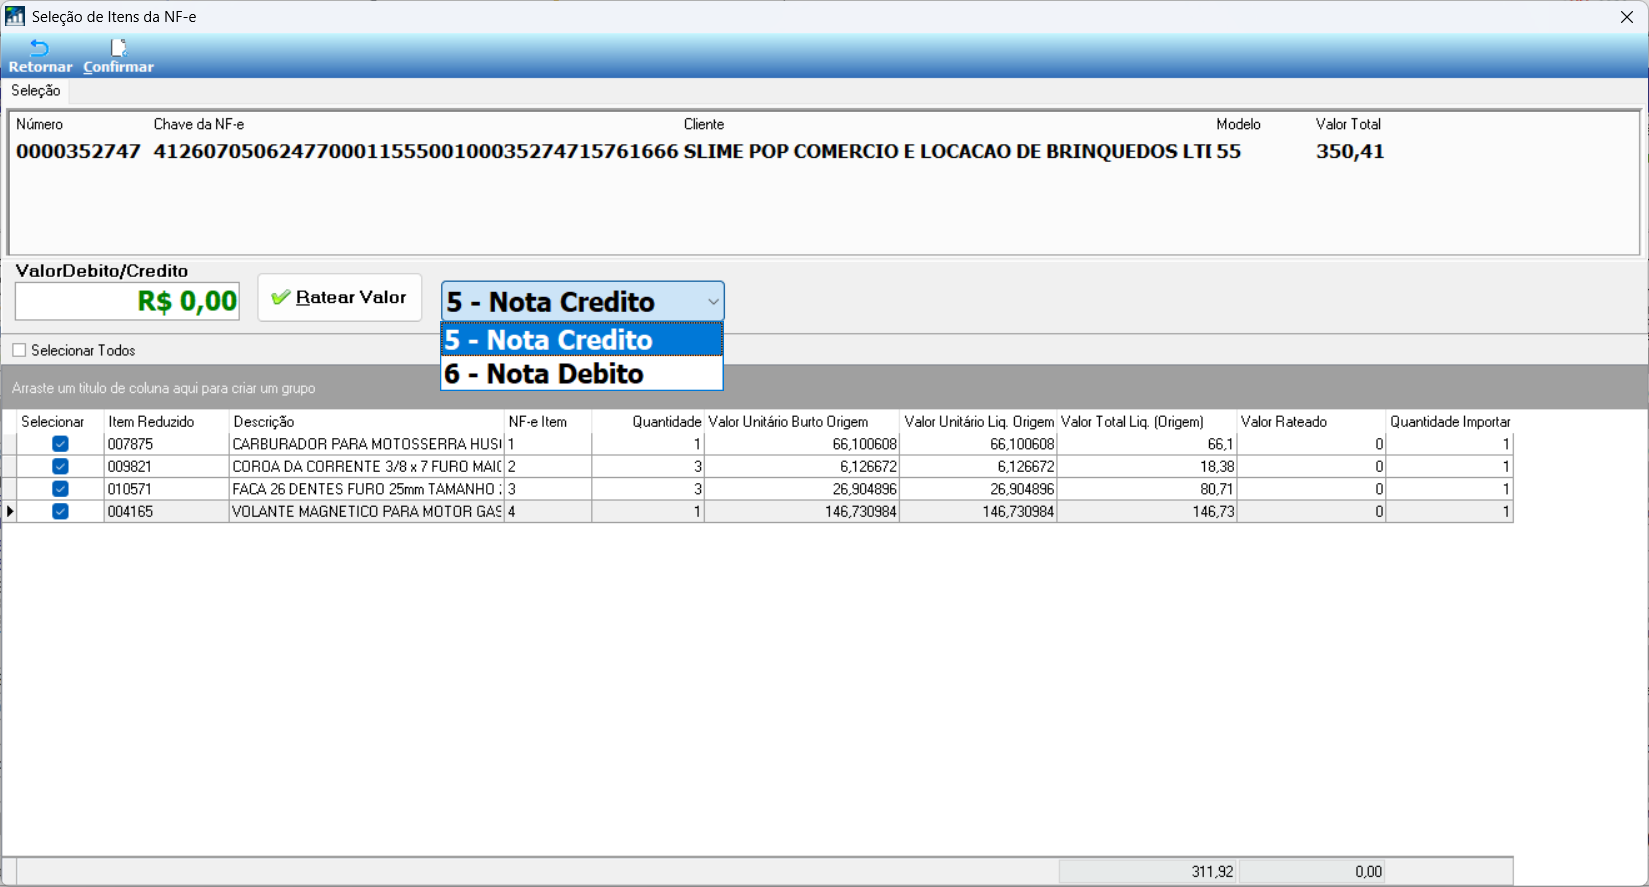
Task: Sort by the Item Reduzido column header
Action: pyautogui.click(x=166, y=422)
